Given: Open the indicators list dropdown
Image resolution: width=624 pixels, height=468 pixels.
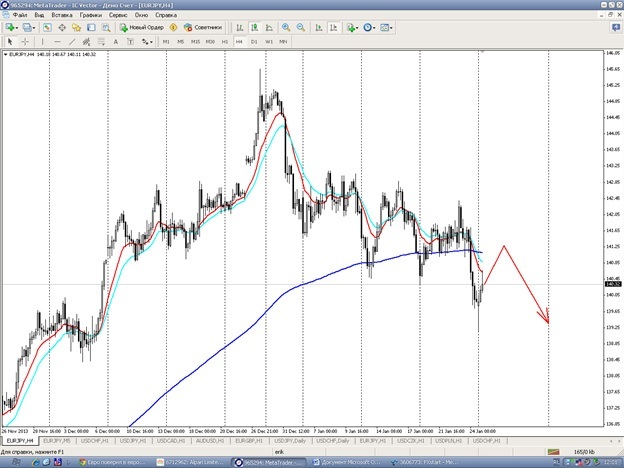Looking at the screenshot, I should click(x=358, y=28).
